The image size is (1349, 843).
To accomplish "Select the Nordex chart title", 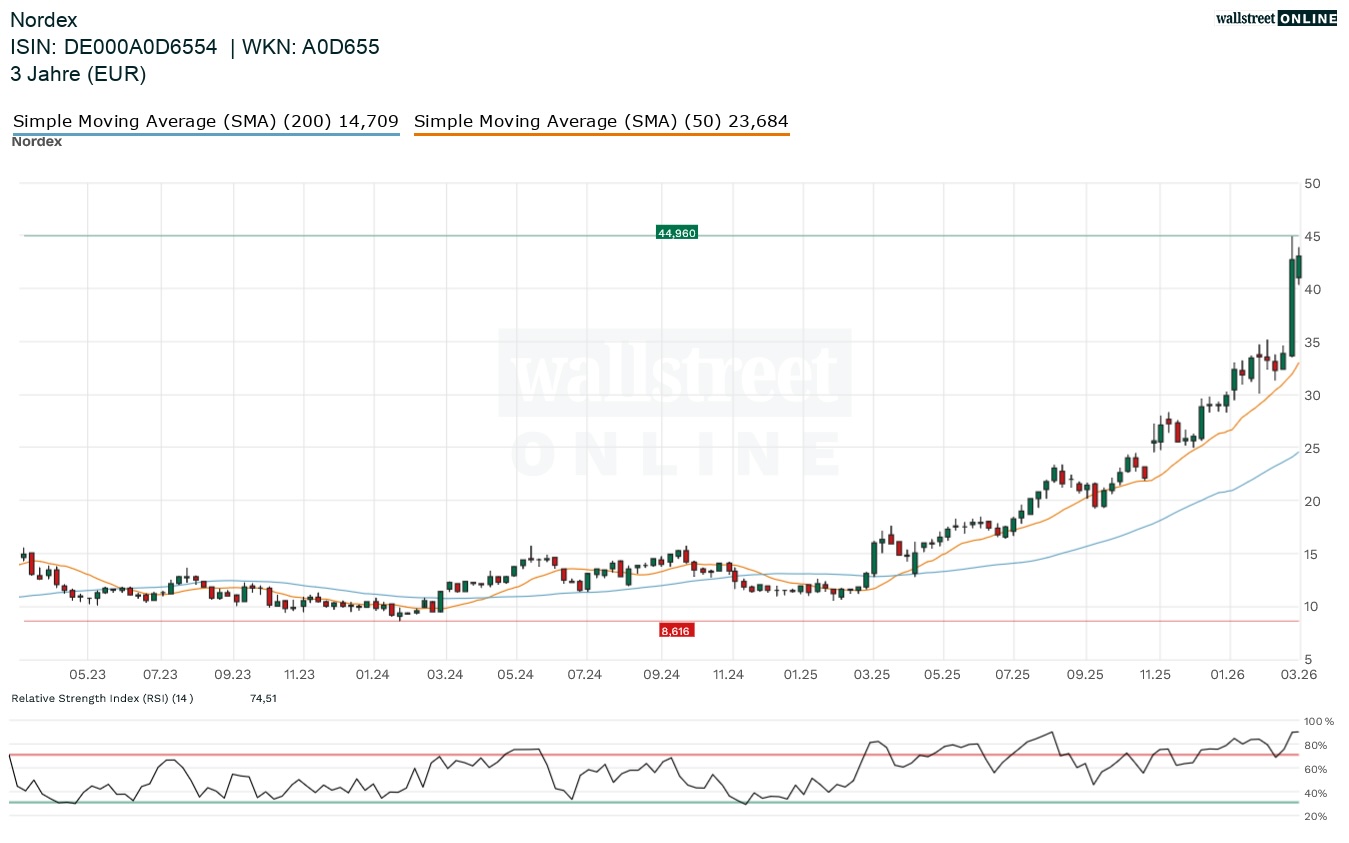I will coord(44,20).
